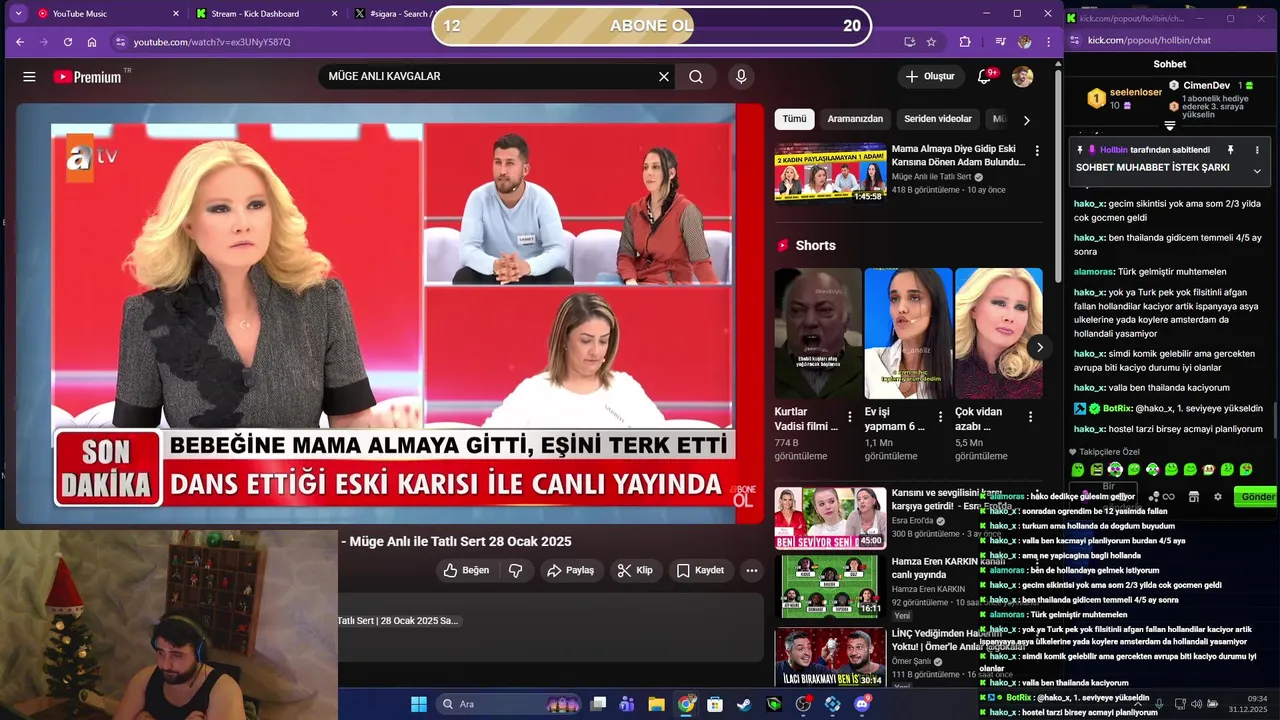Open the Mama Almaya Diye Gidip video thumbnail
1280x720 pixels.
pyautogui.click(x=830, y=172)
